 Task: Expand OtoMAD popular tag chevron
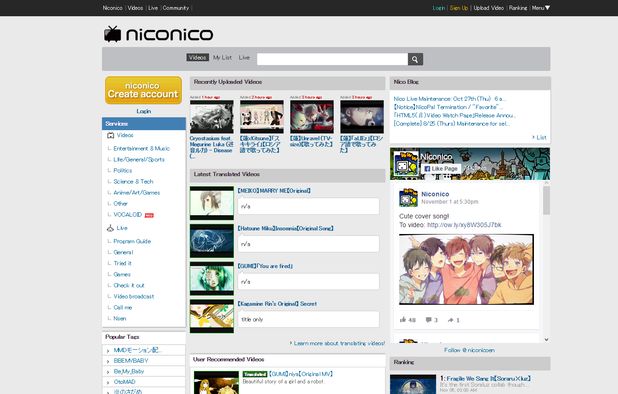108,383
